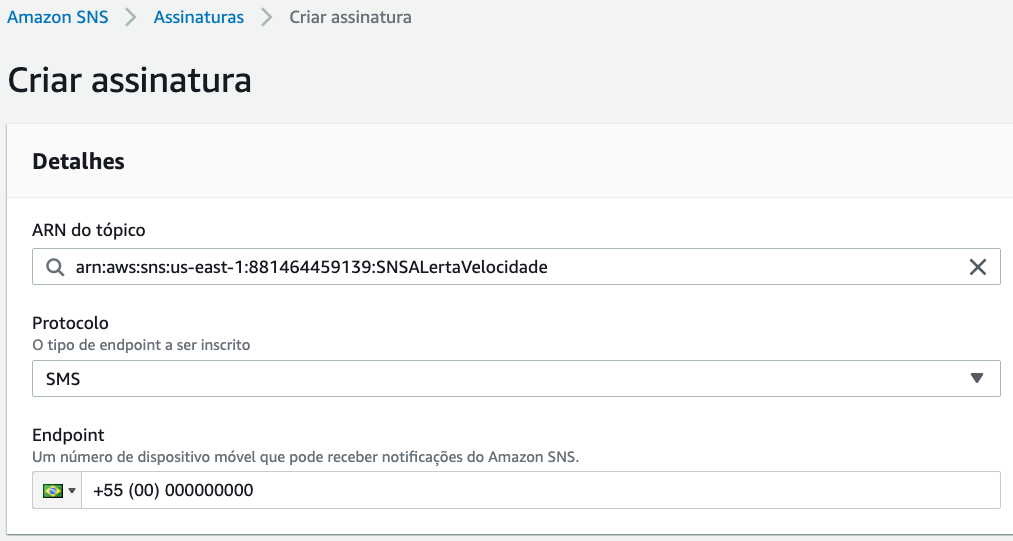Click 'O tipo de endpoint a ser inscrito' description
1013x541 pixels.
141,345
